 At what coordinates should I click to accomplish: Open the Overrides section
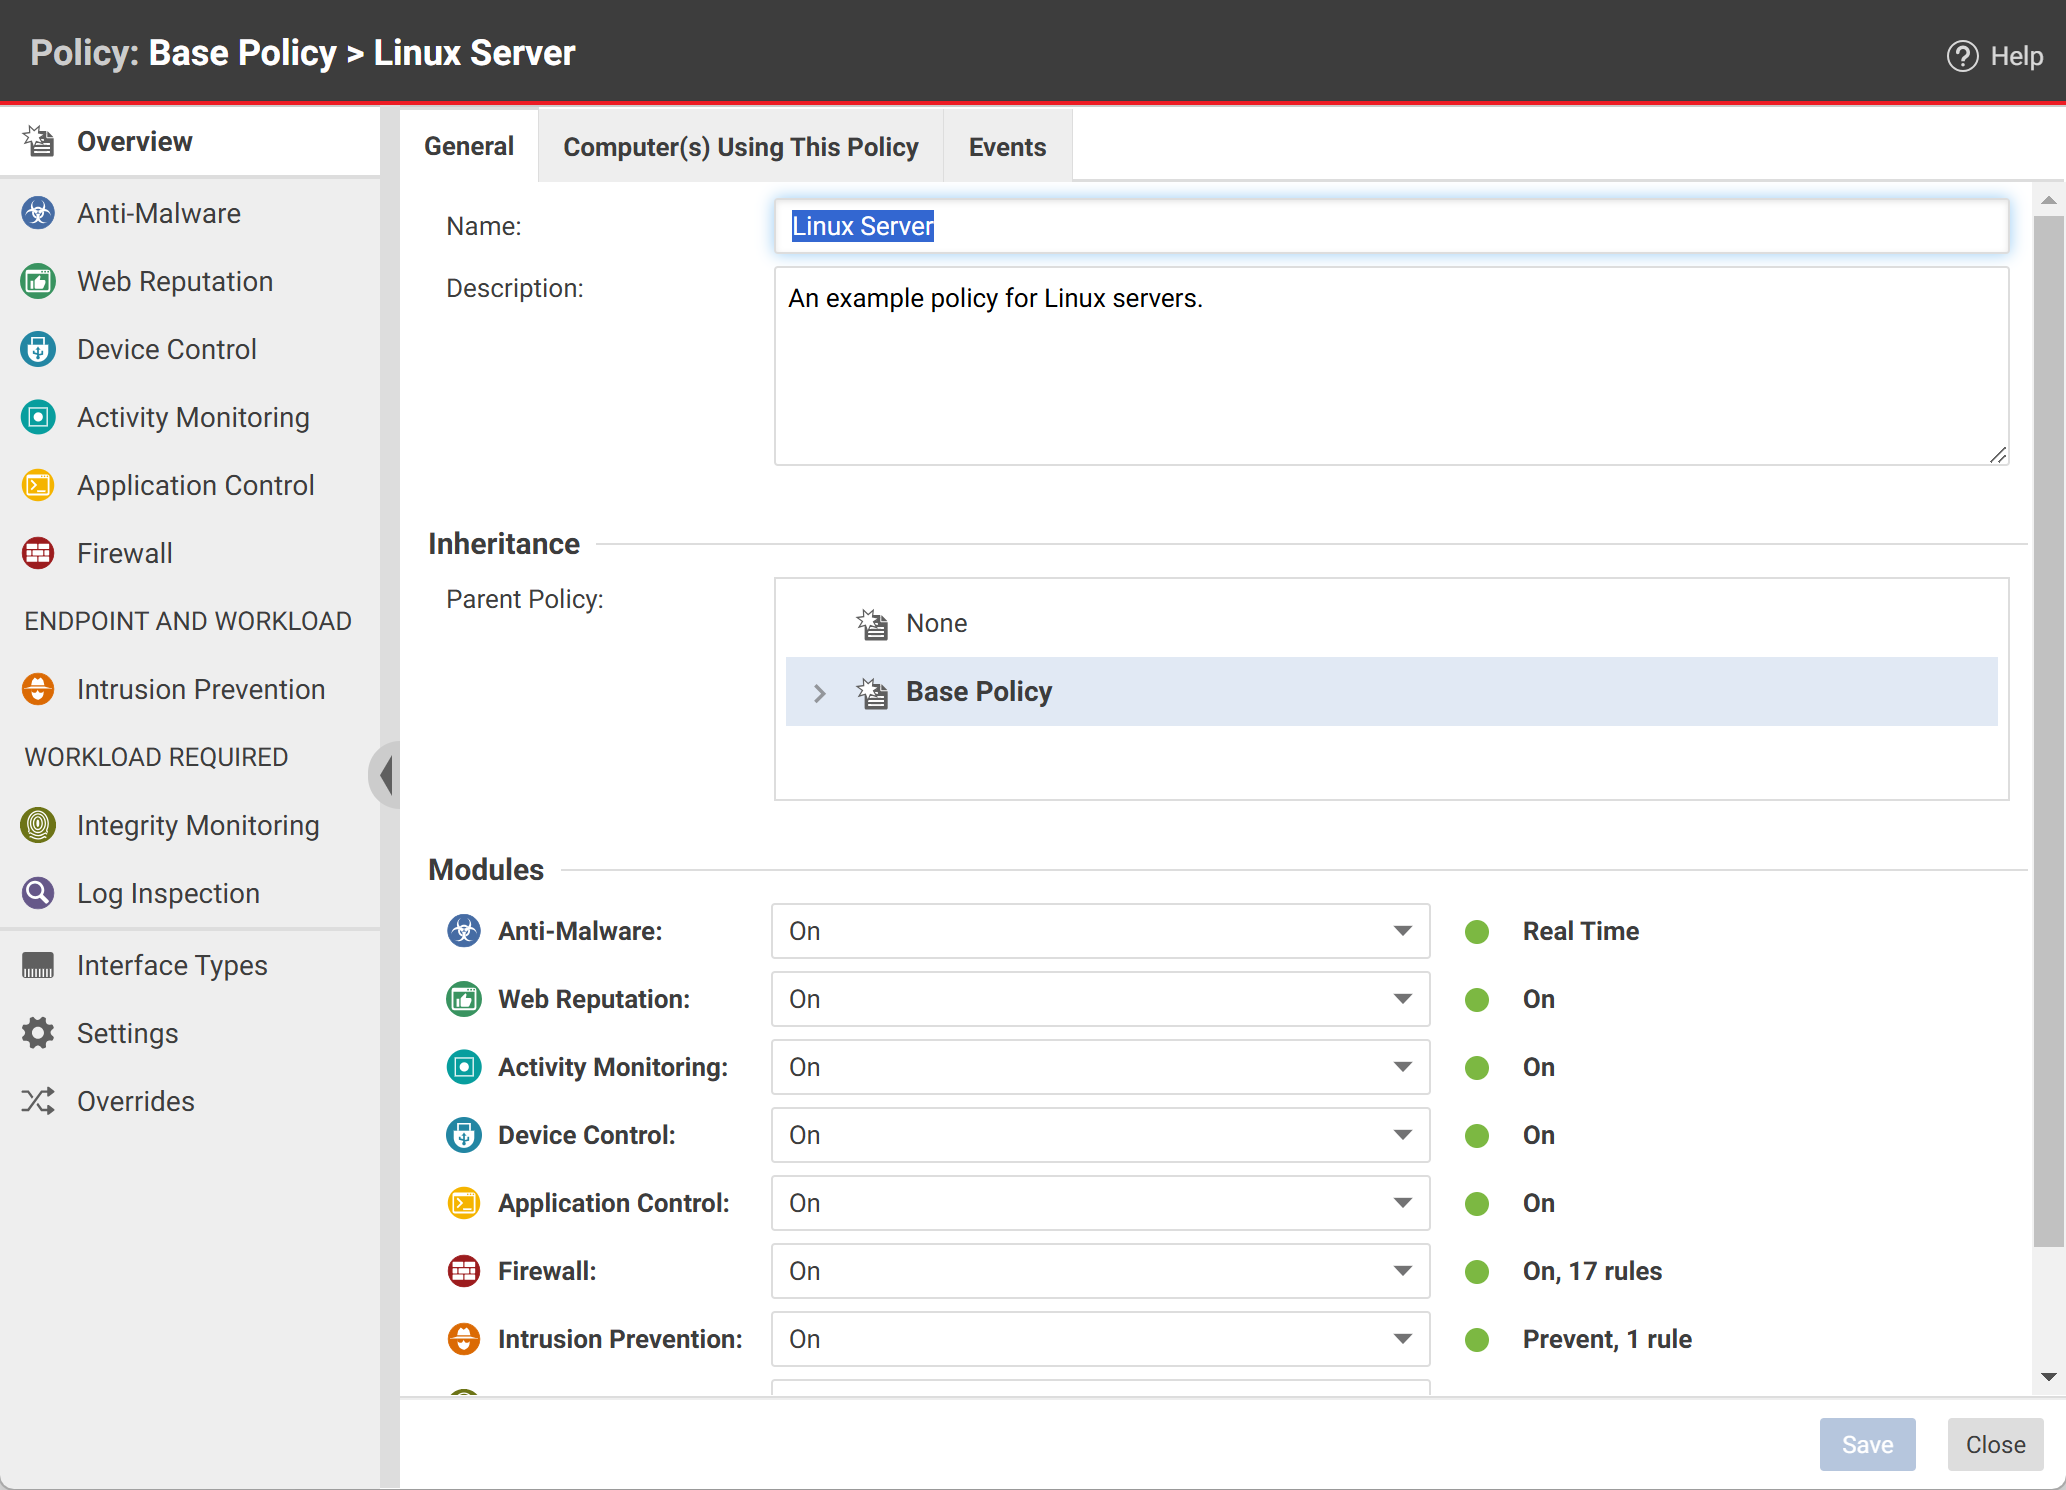pos(190,1101)
